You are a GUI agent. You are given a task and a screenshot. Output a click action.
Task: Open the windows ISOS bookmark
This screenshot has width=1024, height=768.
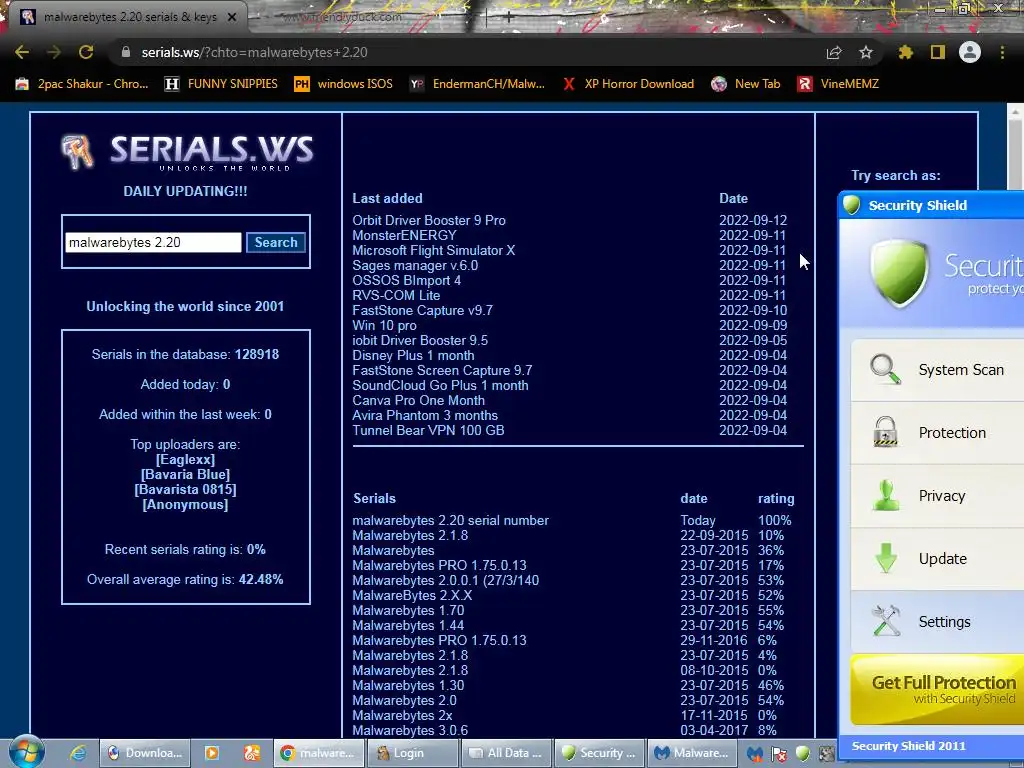344,84
